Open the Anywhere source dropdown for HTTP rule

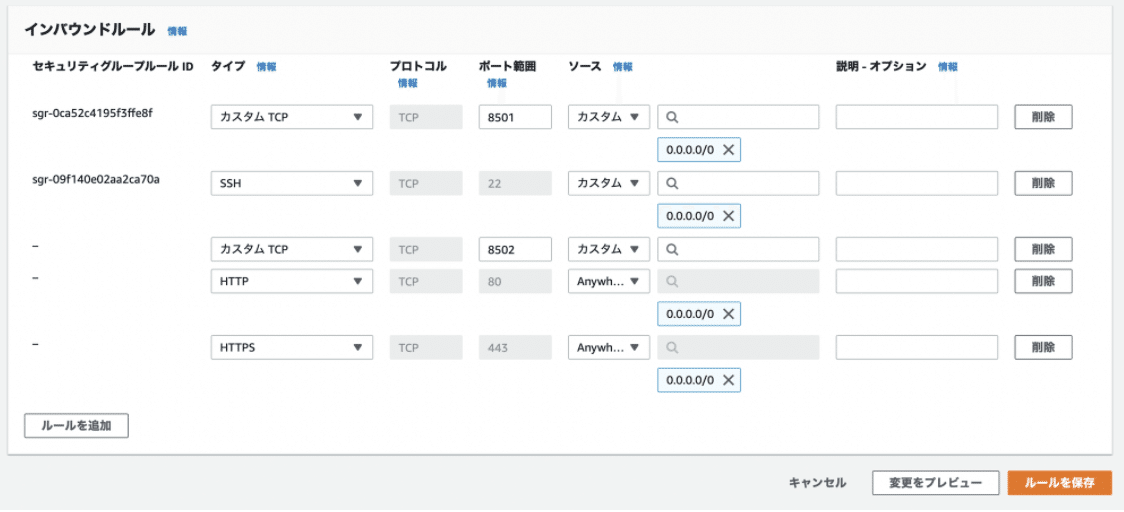point(609,282)
